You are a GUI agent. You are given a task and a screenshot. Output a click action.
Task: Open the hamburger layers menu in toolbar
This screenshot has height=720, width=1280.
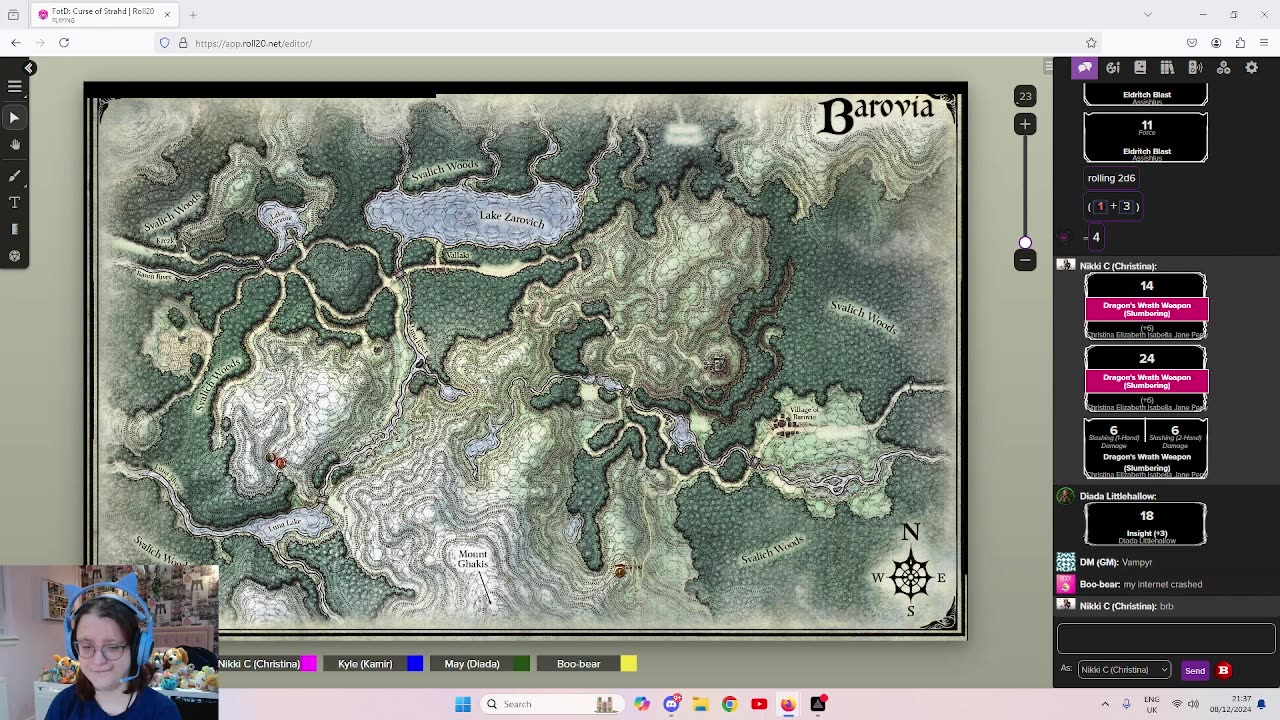[15, 87]
